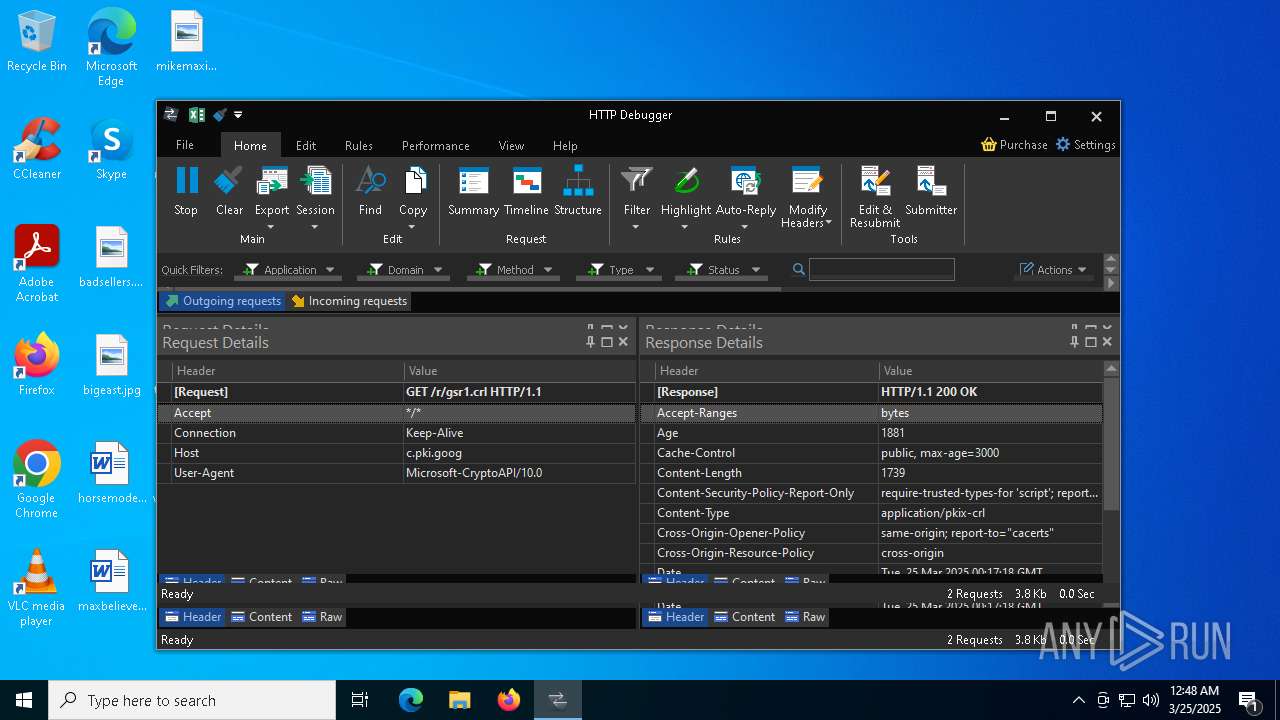This screenshot has width=1280, height=720.
Task: Click the quick filter search box
Action: pyautogui.click(x=881, y=269)
